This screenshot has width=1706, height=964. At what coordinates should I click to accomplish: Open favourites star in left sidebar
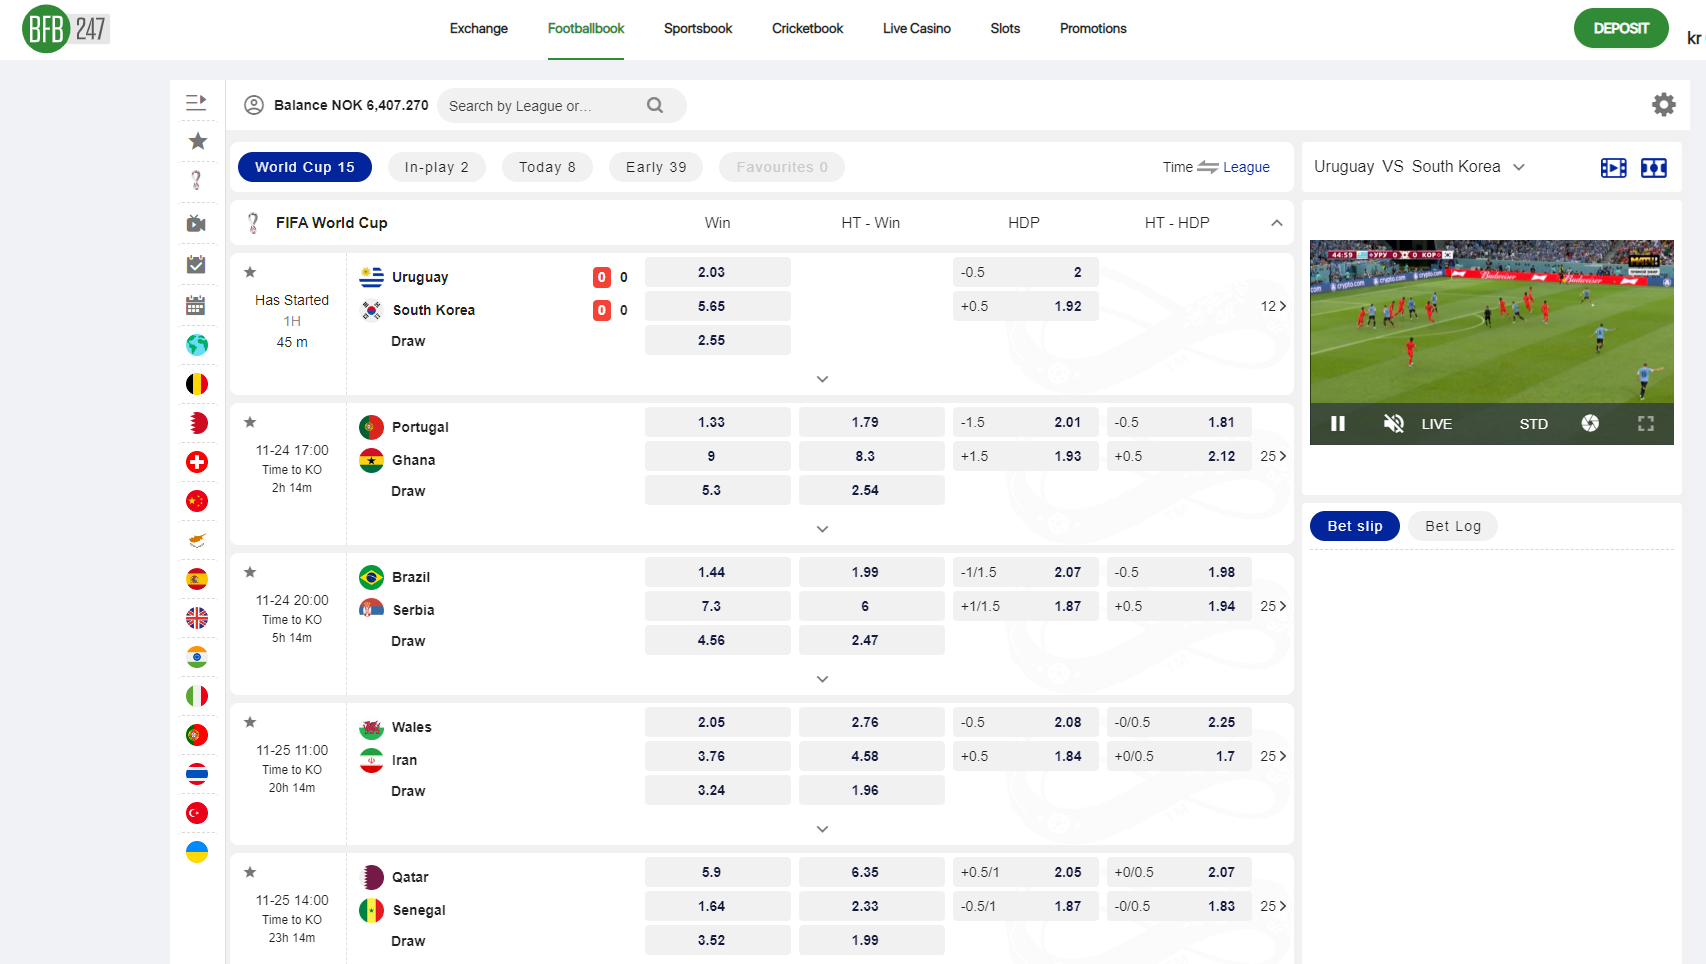pyautogui.click(x=198, y=141)
